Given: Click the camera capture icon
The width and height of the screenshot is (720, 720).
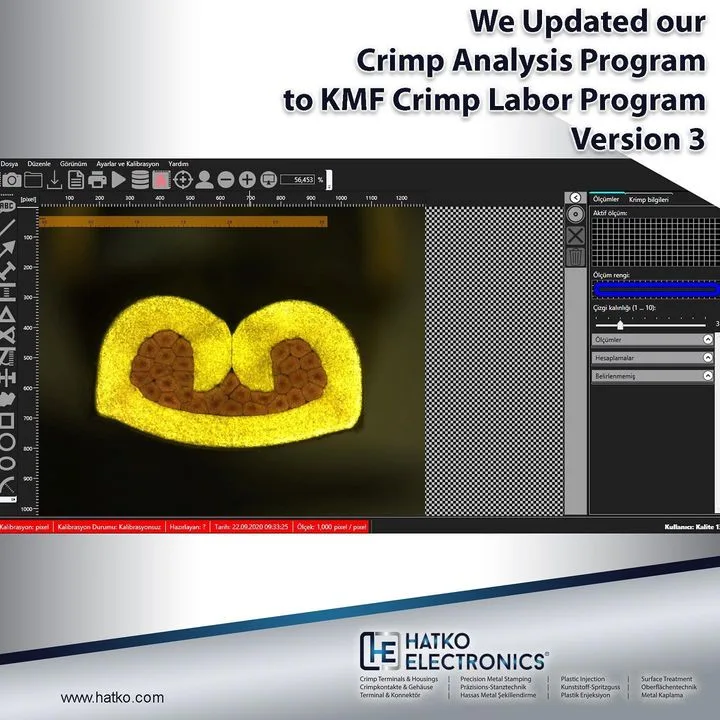Looking at the screenshot, I should click(x=11, y=180).
